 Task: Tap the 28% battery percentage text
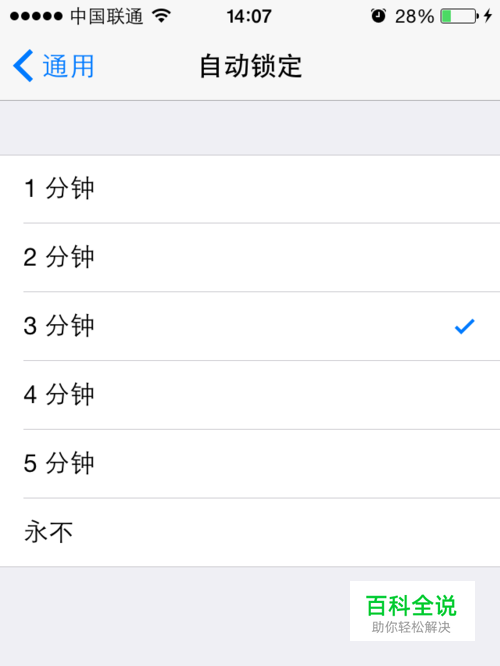414,17
